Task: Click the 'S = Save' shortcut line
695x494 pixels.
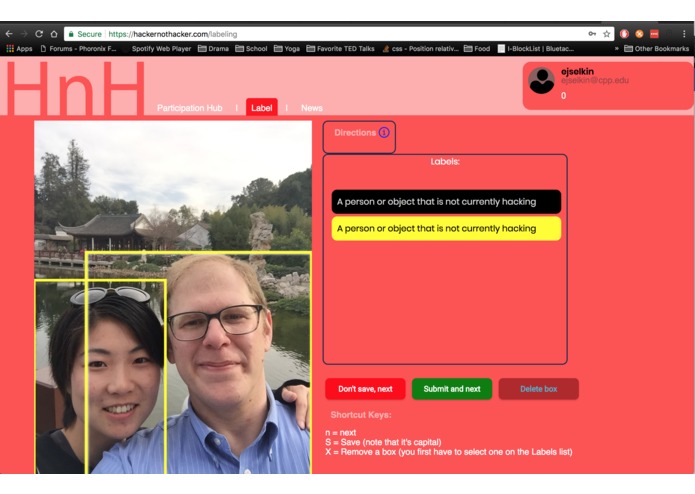Action: coord(383,442)
